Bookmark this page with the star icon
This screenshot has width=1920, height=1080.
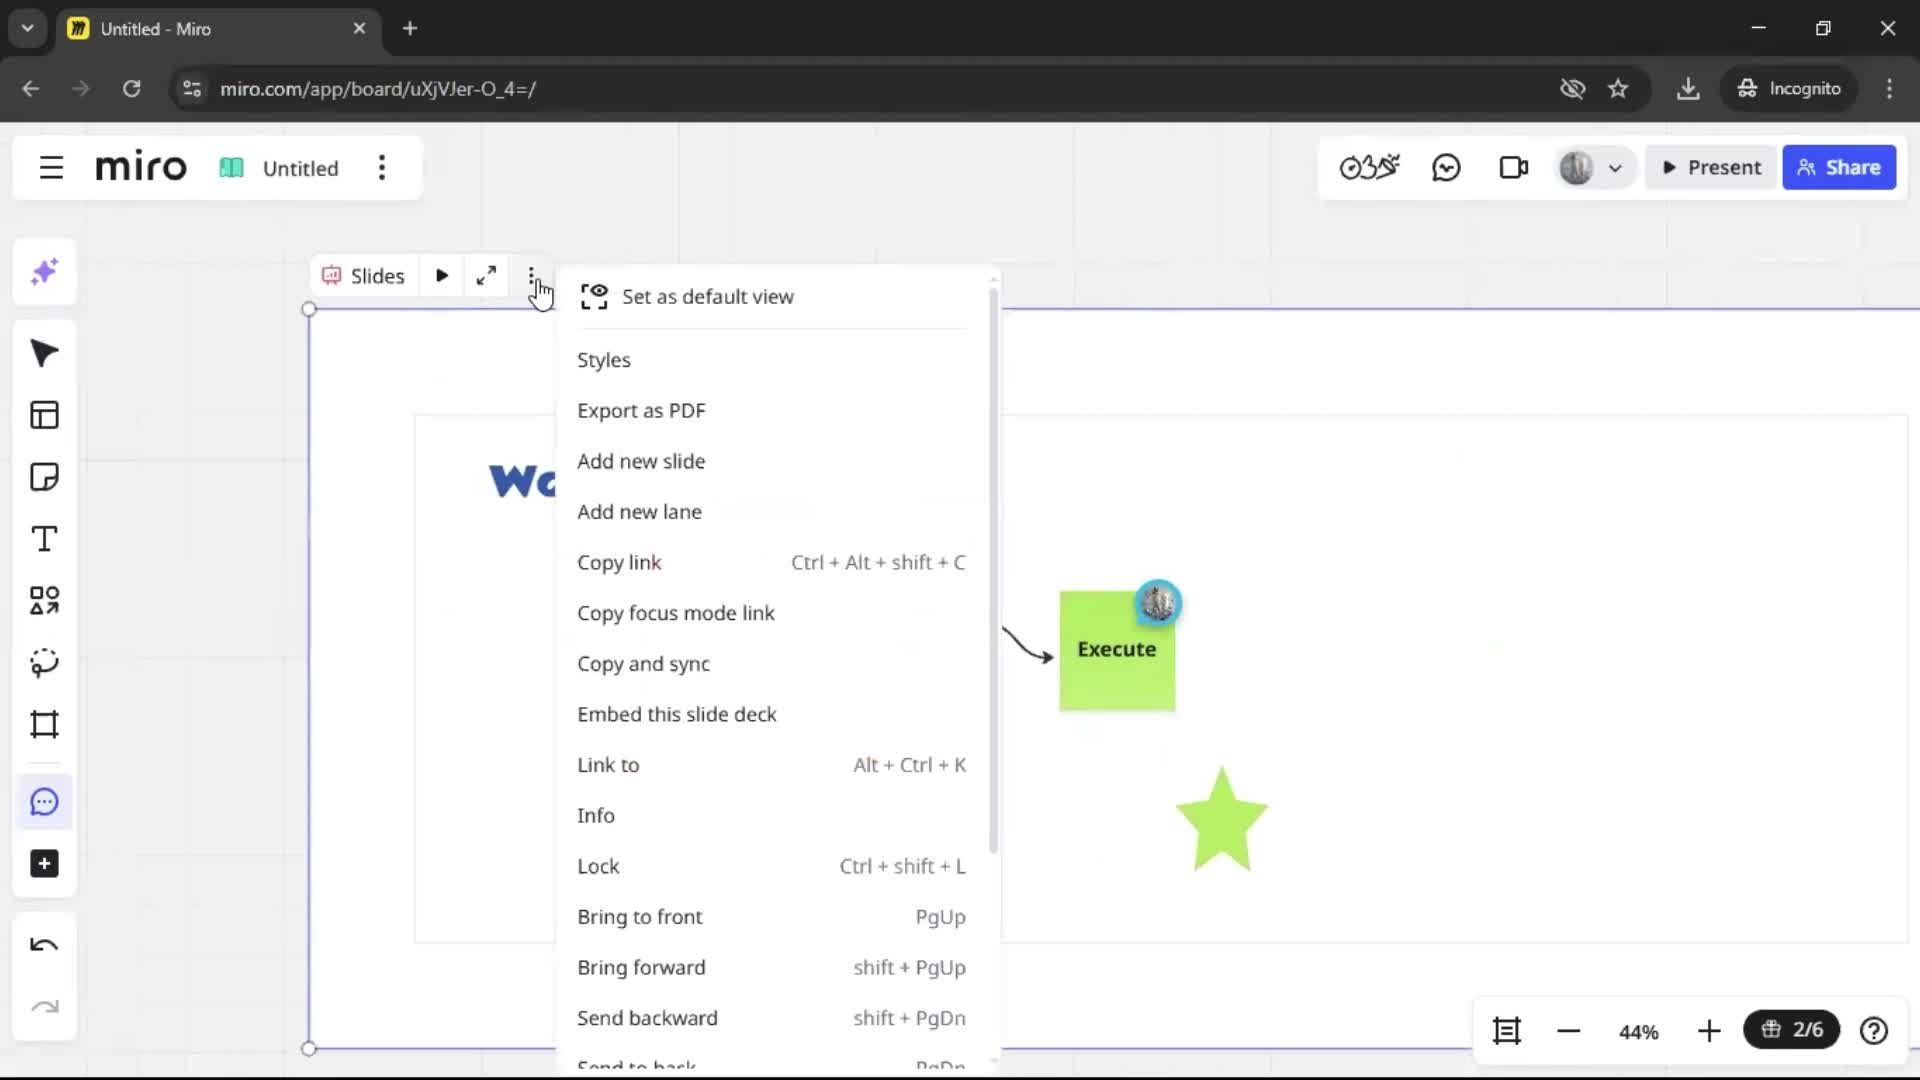(x=1618, y=89)
